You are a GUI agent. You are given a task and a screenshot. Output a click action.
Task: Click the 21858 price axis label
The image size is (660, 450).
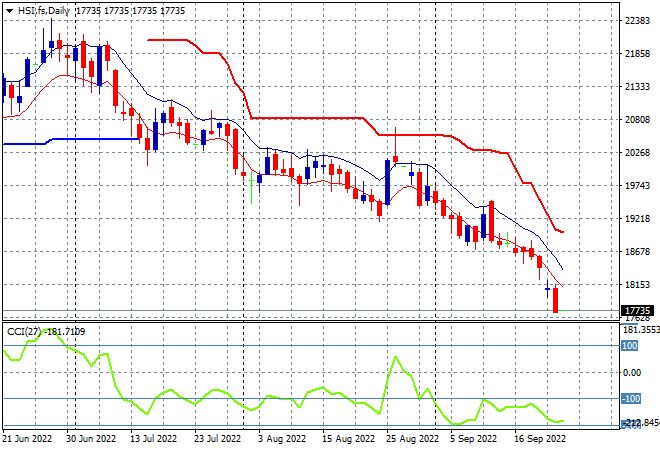[x=638, y=54]
